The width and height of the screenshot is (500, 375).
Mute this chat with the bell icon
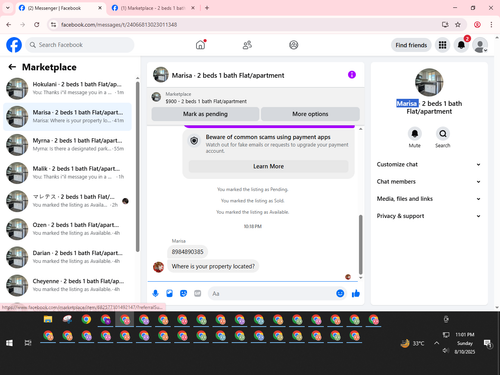pyautogui.click(x=414, y=134)
